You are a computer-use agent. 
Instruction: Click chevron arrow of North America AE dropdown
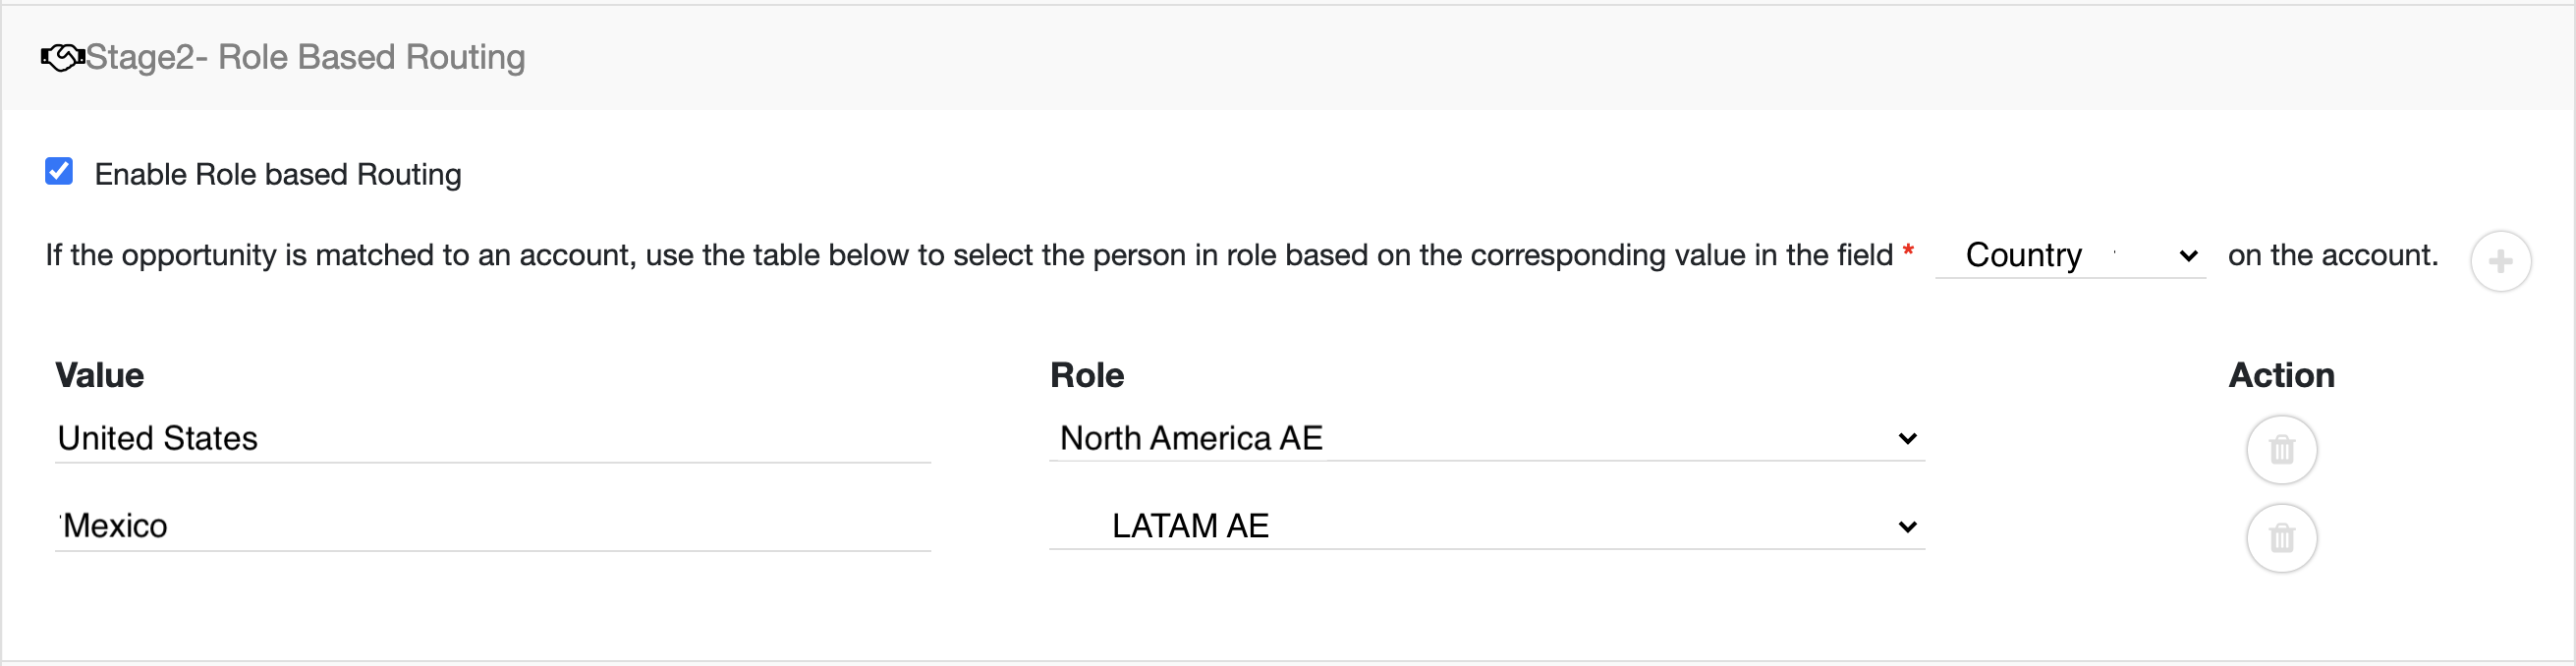pyautogui.click(x=1907, y=439)
